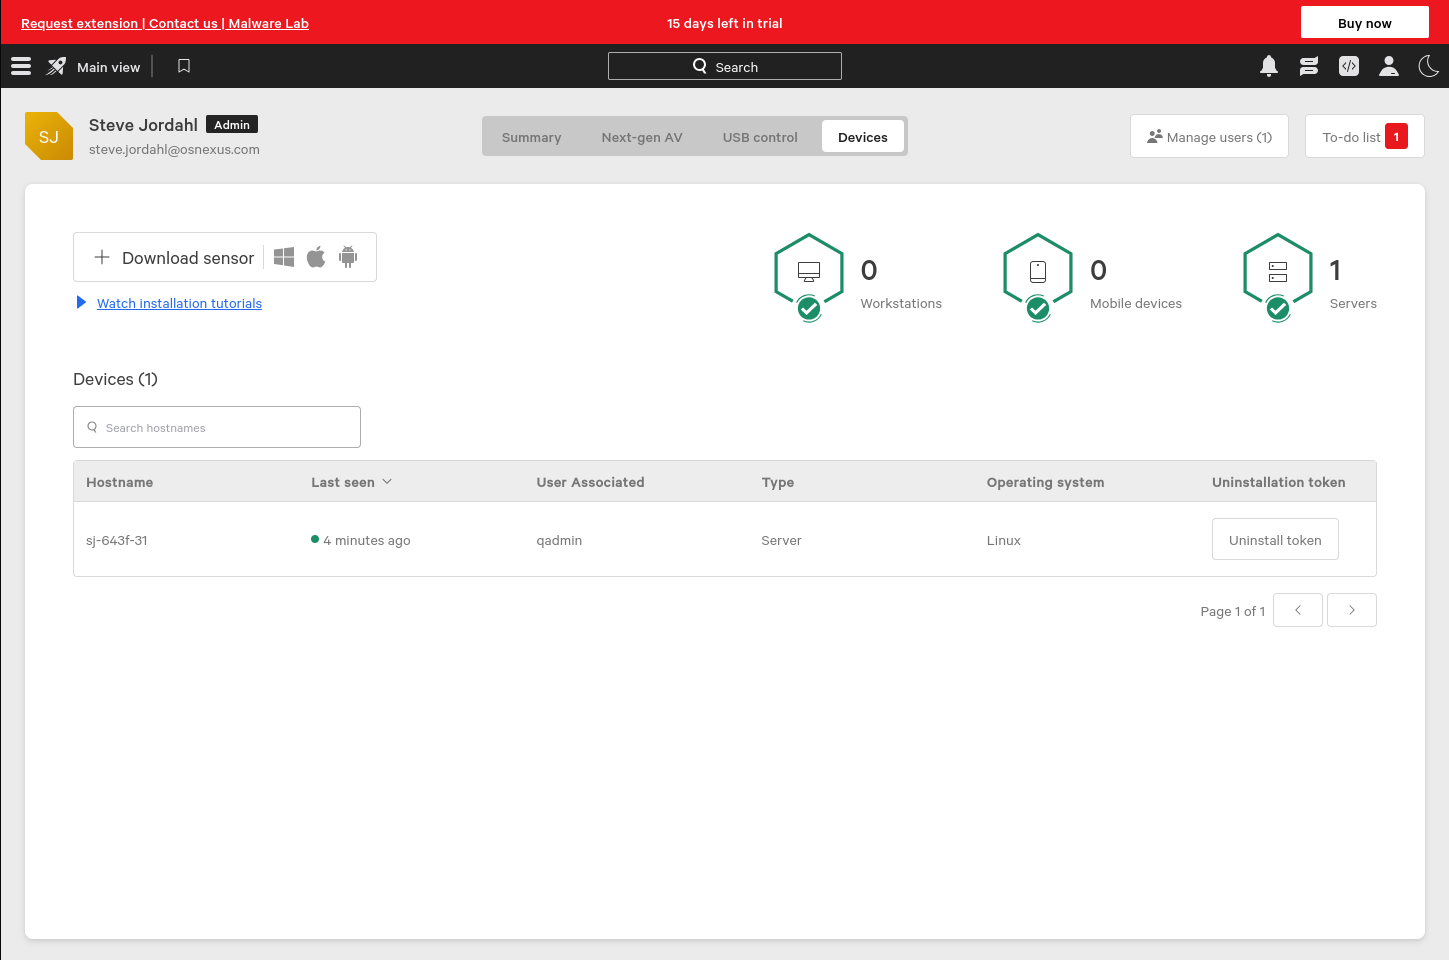Screen dimensions: 1449x960
Task: Download the Android sensor
Action: coord(348,257)
